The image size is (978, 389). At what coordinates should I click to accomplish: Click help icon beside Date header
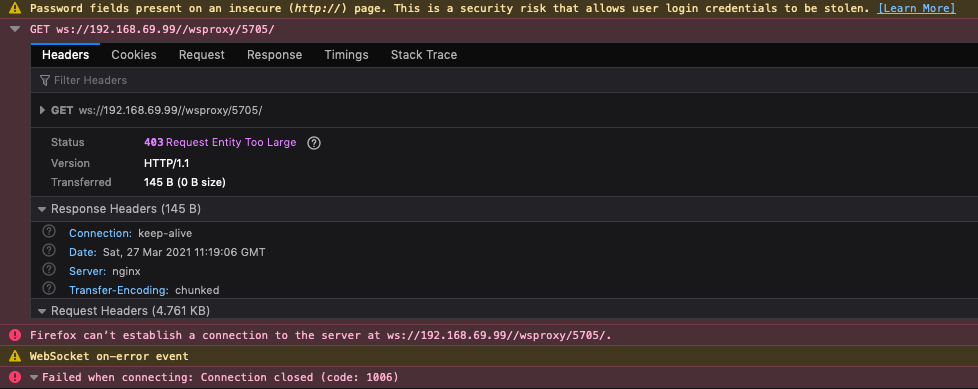point(49,251)
